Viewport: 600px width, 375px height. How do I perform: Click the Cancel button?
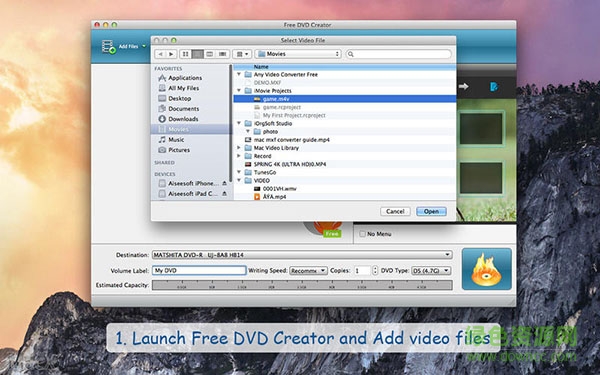[x=395, y=211]
